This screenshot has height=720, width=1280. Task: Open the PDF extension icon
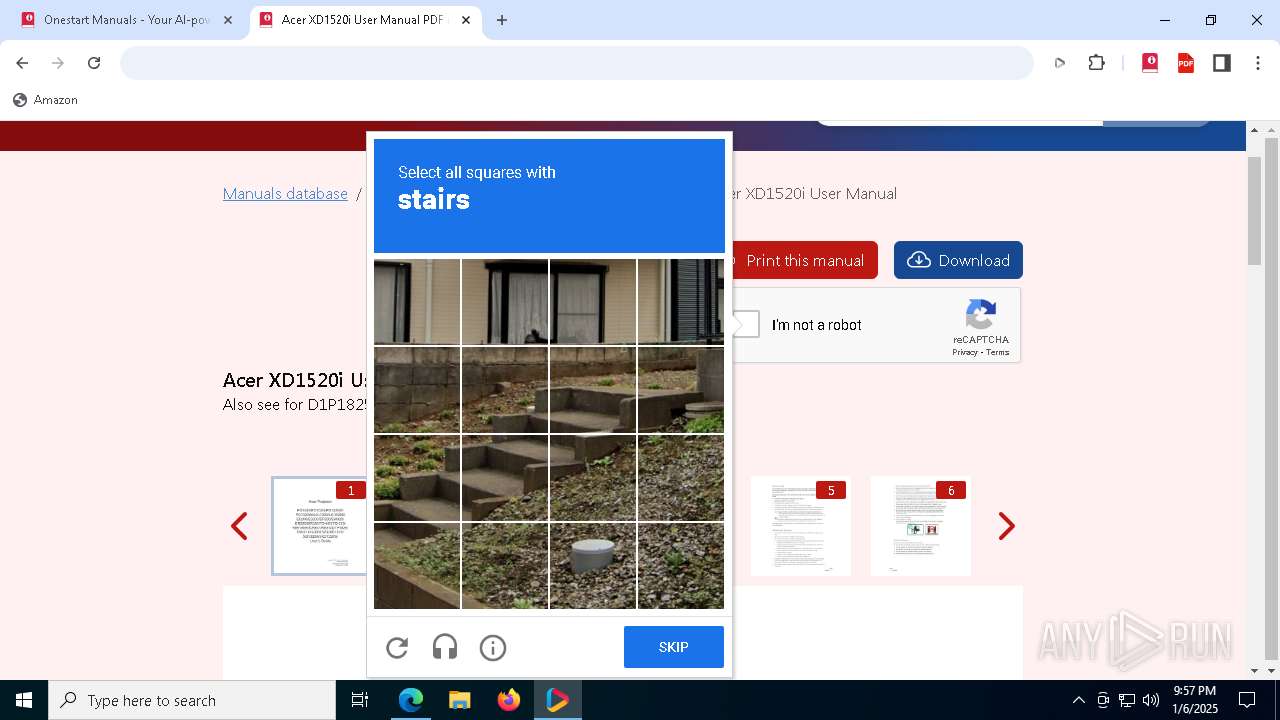click(x=1186, y=63)
